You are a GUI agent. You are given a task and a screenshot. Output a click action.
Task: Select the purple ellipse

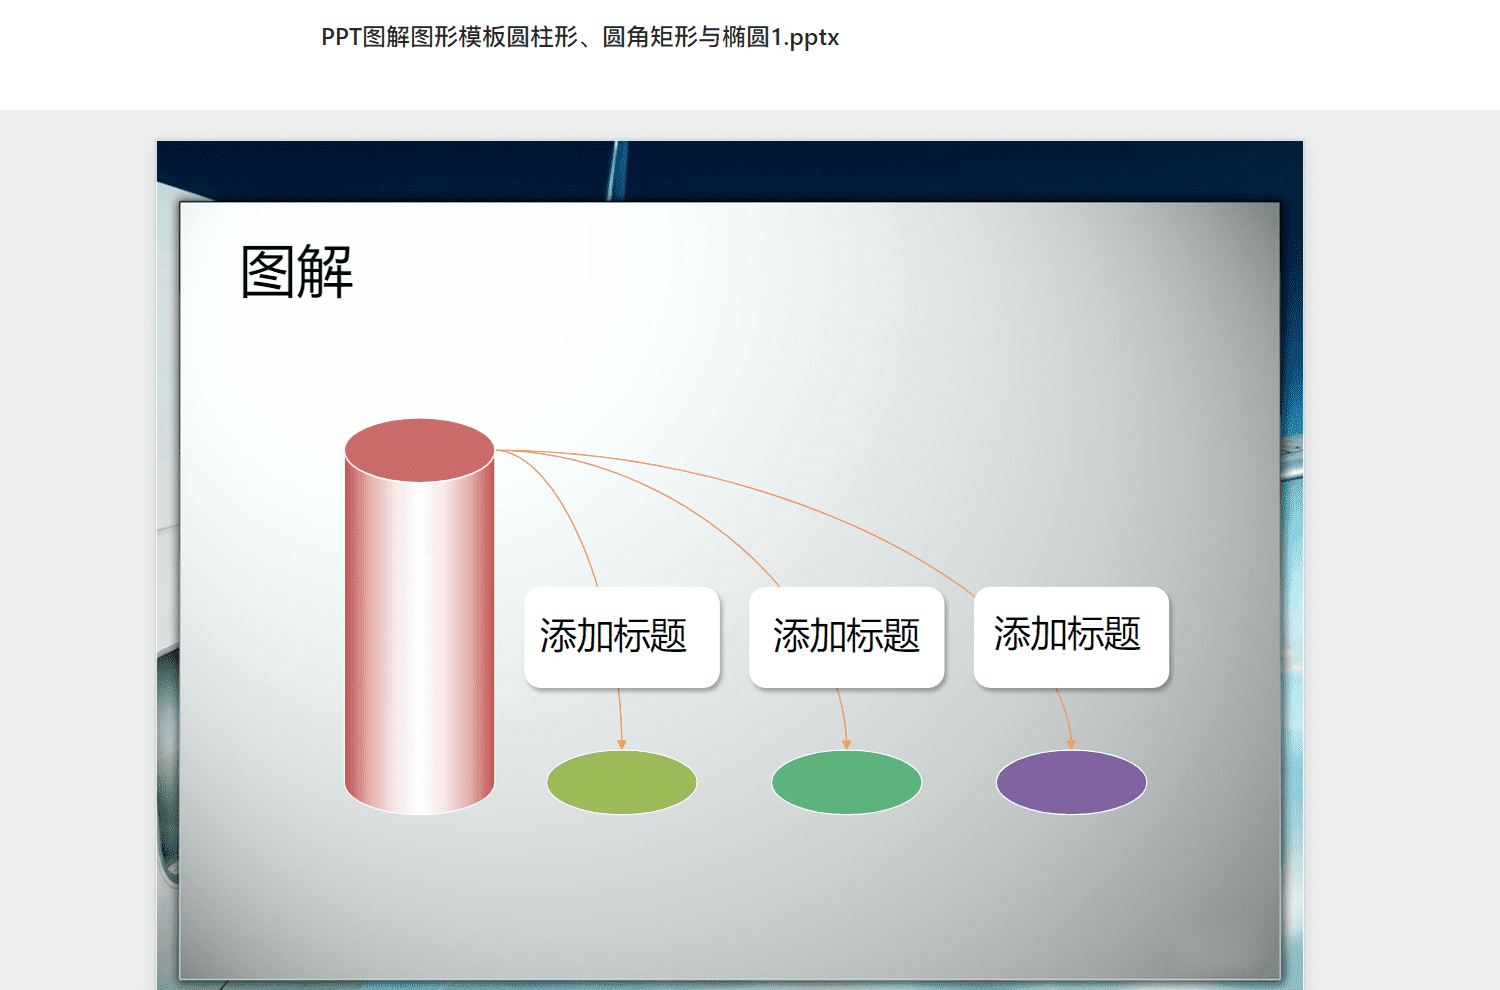tap(1072, 782)
